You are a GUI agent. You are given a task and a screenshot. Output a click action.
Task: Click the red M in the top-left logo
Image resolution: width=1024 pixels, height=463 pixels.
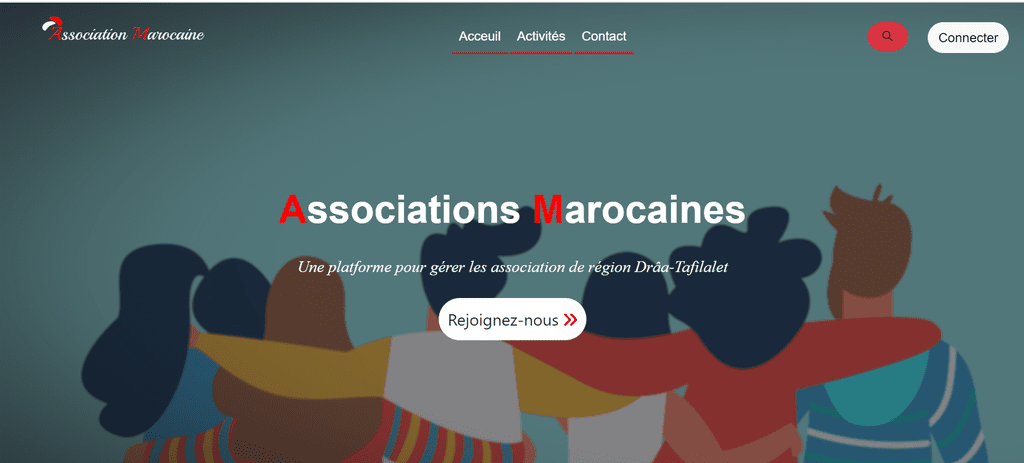point(140,34)
